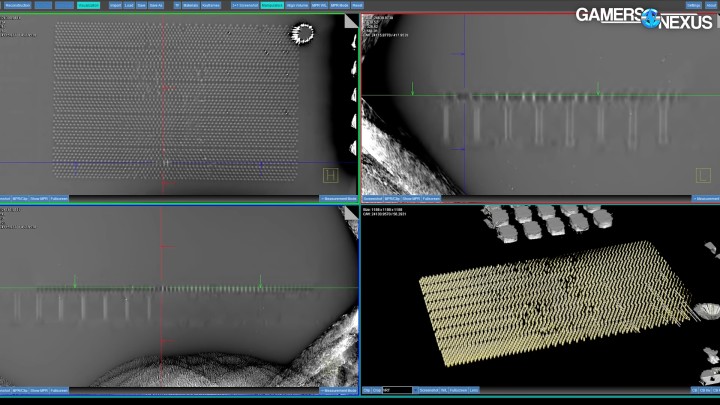The image size is (720, 405).
Task: Toggle Clip in the 3D view toolbar
Action: coord(365,389)
